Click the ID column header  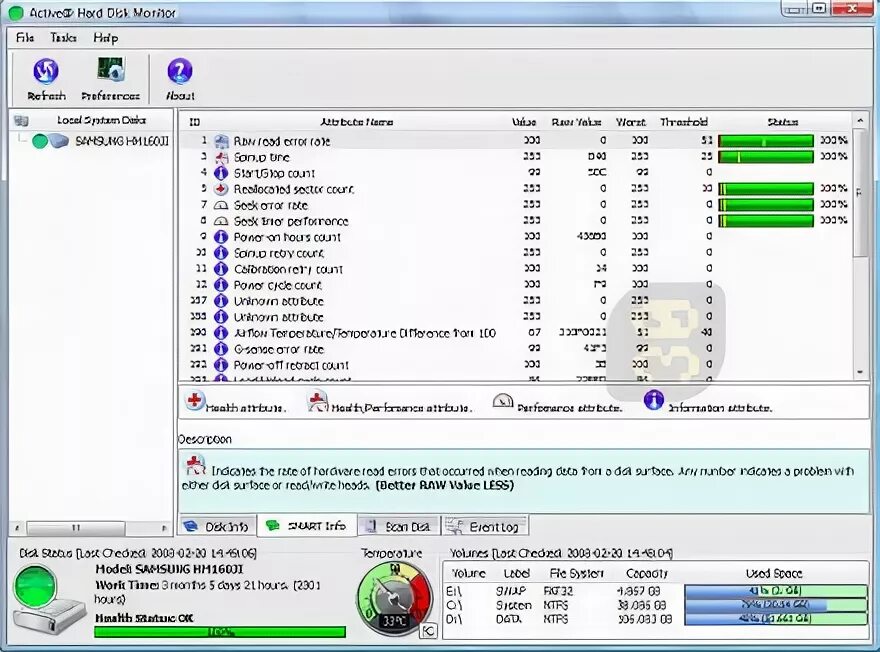195,122
